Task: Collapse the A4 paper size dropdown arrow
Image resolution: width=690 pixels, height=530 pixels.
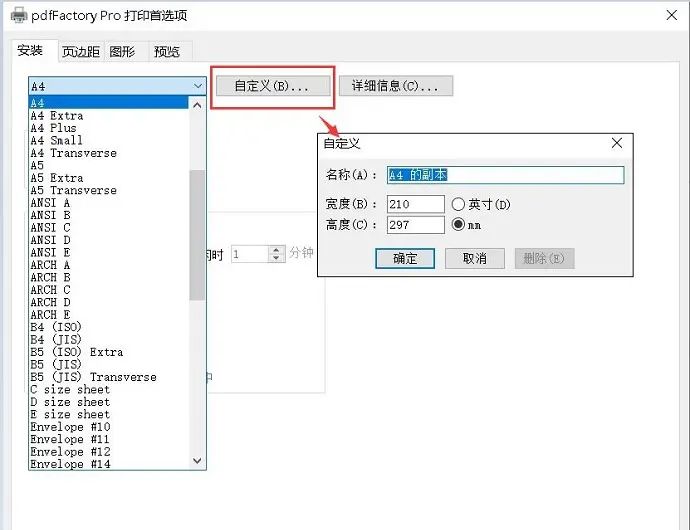Action: [198, 86]
